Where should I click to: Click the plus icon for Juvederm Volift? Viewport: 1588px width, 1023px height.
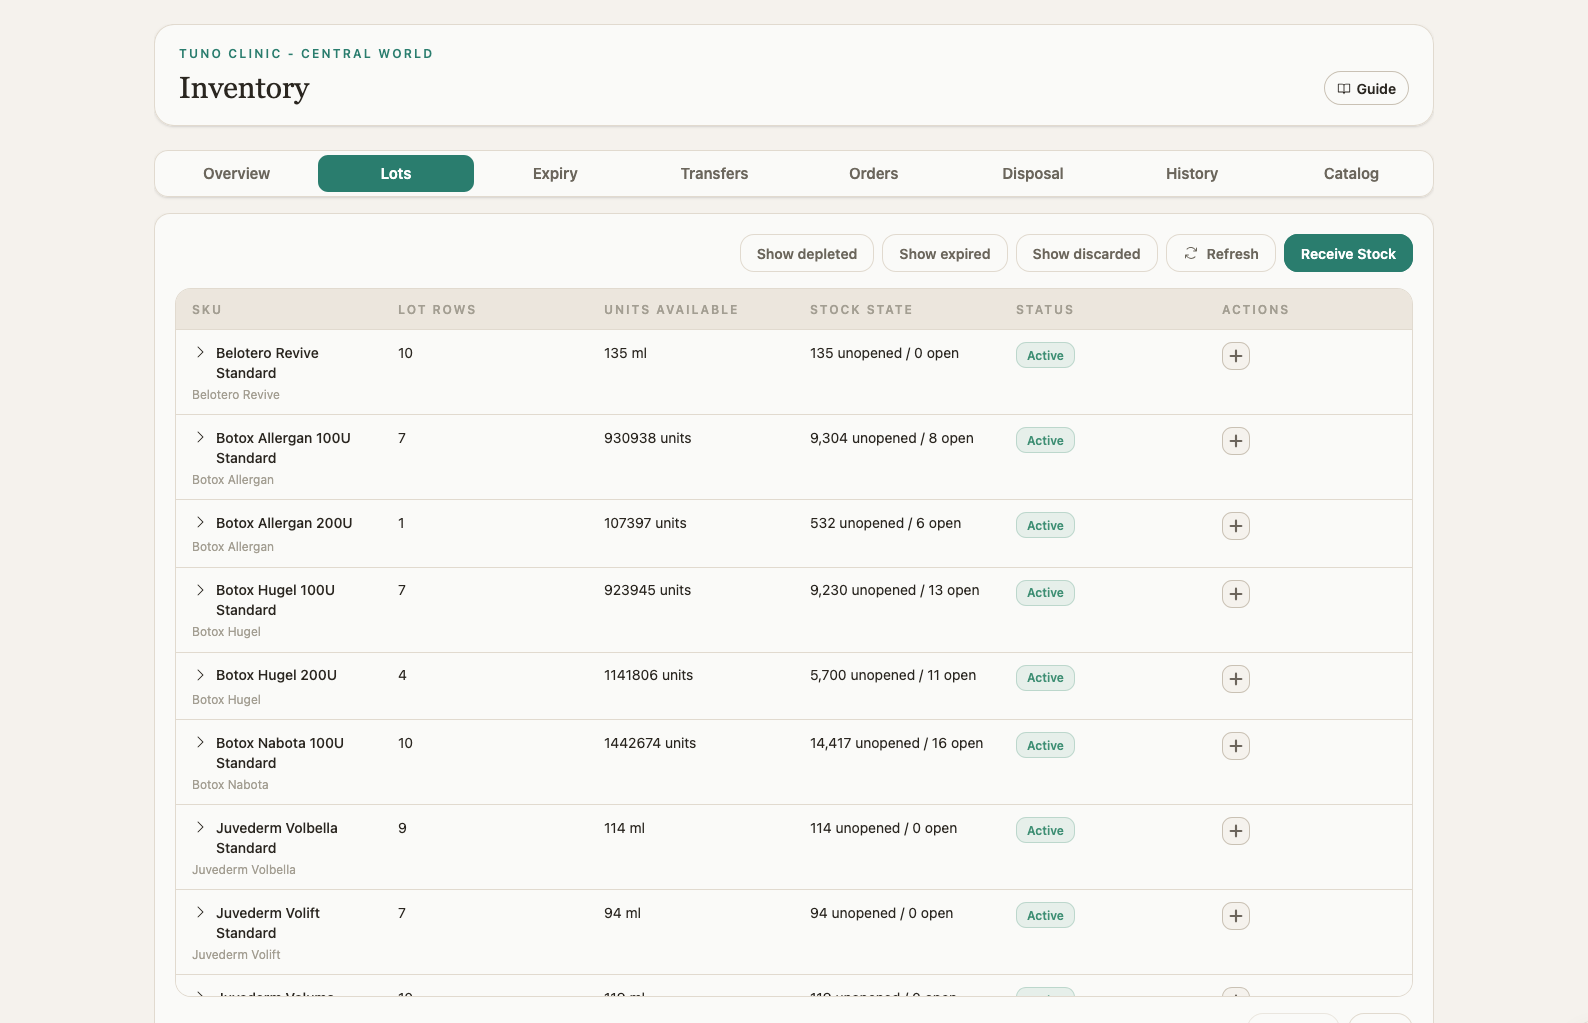[1236, 916]
